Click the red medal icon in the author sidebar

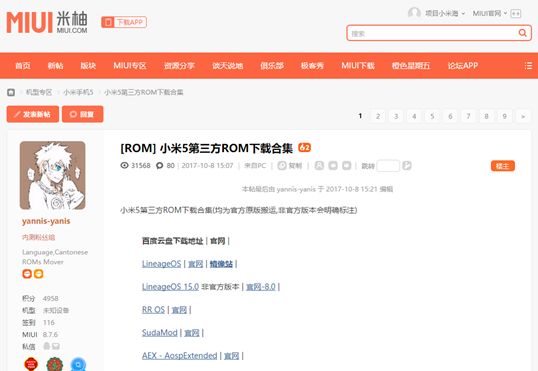click(x=31, y=364)
